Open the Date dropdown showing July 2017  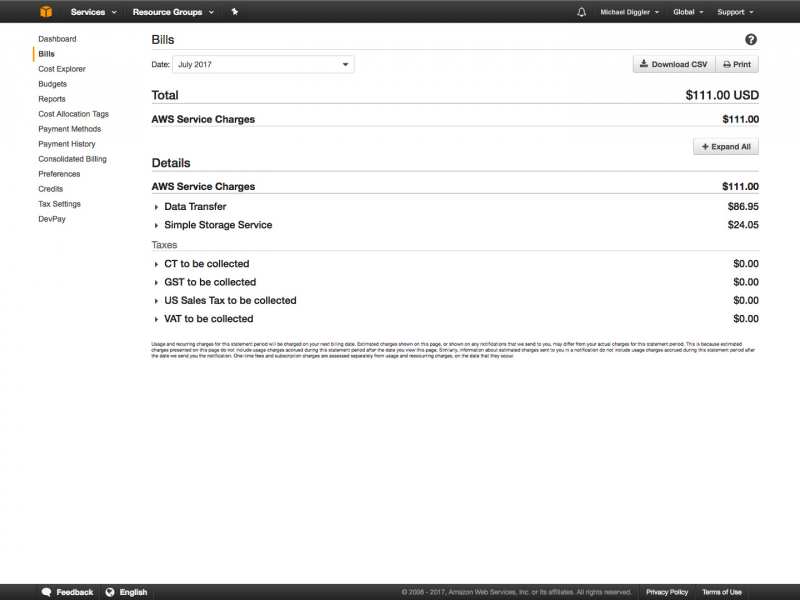click(x=264, y=64)
